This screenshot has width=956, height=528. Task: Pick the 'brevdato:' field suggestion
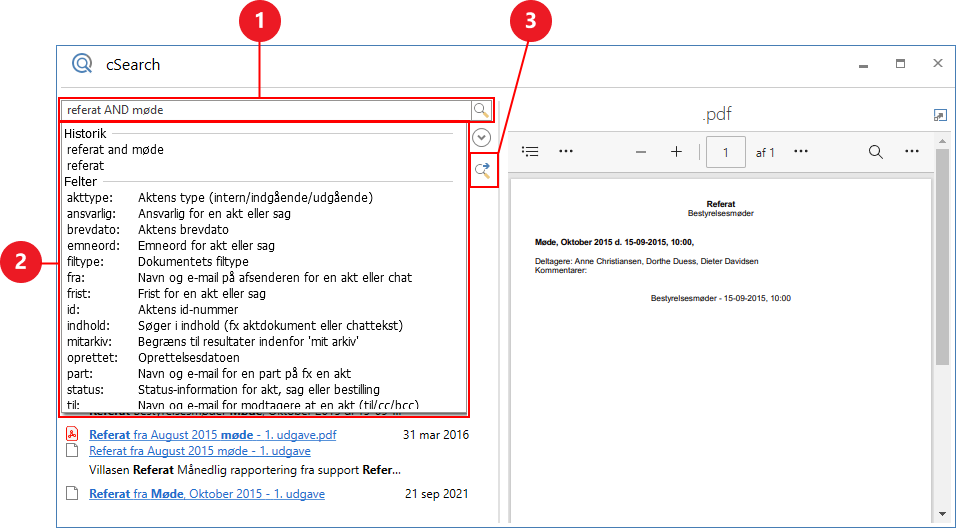(x=90, y=229)
